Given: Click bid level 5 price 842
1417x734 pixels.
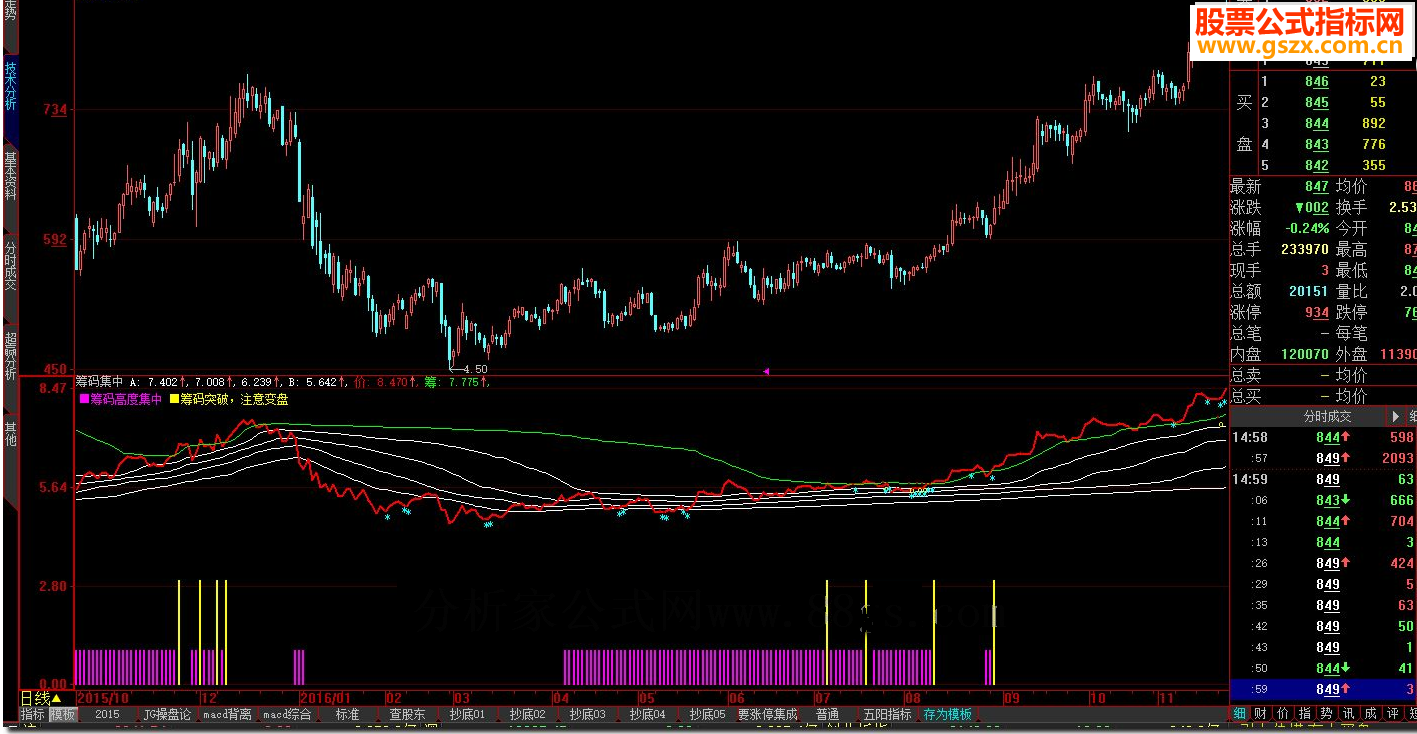Looking at the screenshot, I should [x=1317, y=166].
